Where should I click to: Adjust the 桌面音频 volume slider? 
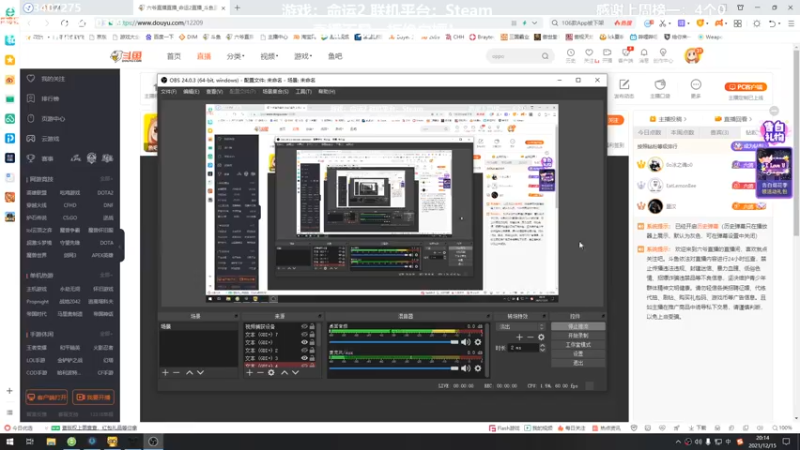point(393,342)
